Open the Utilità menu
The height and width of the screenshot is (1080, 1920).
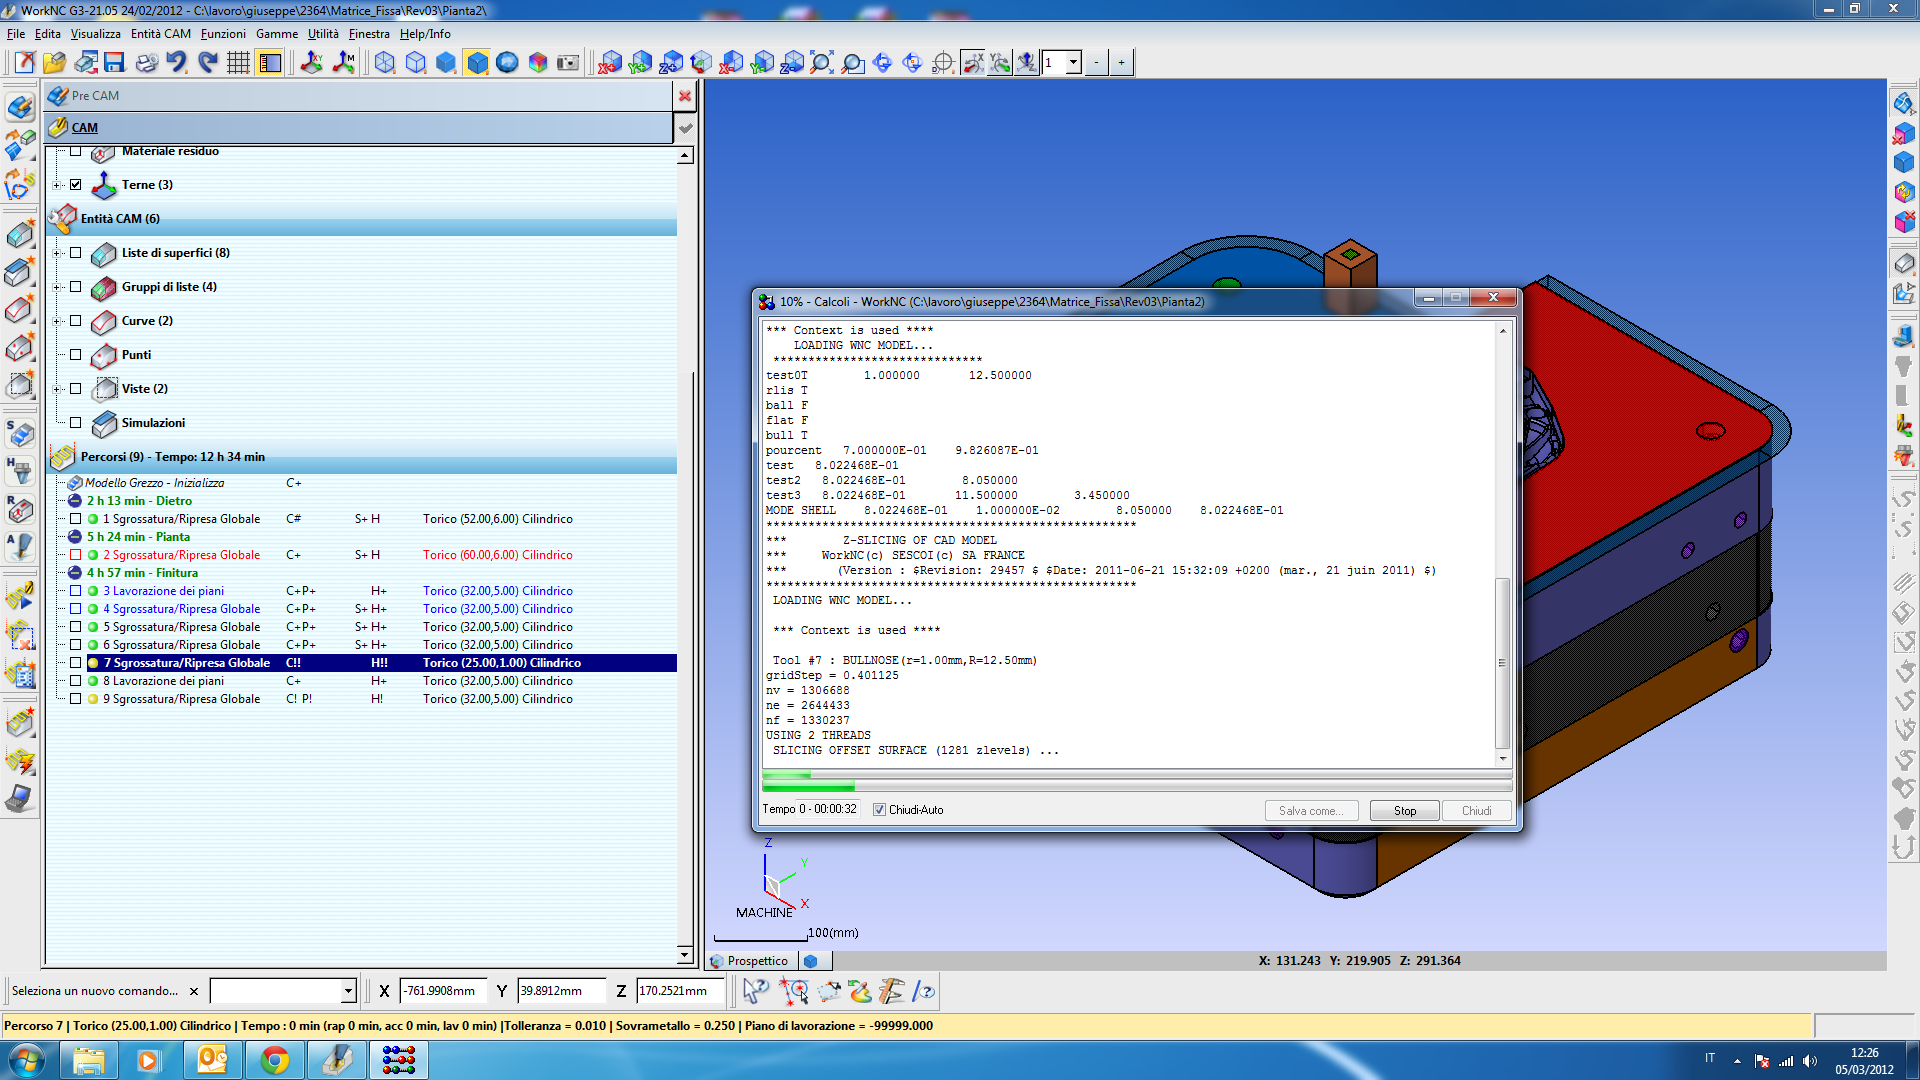(x=323, y=34)
